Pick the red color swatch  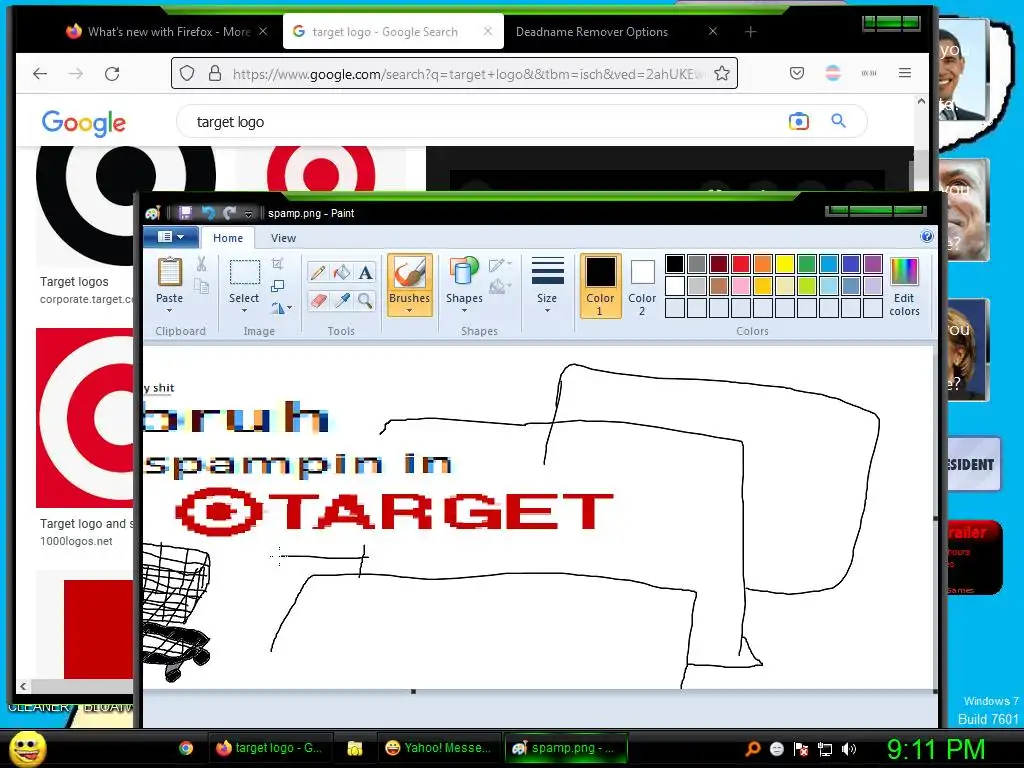tap(741, 264)
